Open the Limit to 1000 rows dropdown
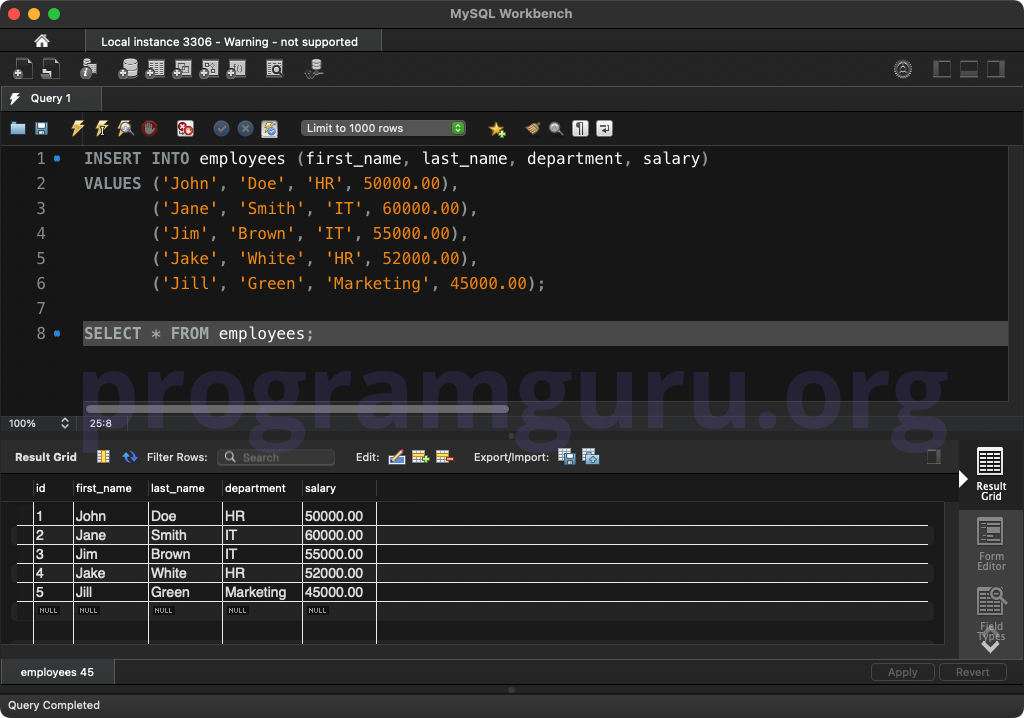The height and width of the screenshot is (718, 1024). (x=383, y=128)
